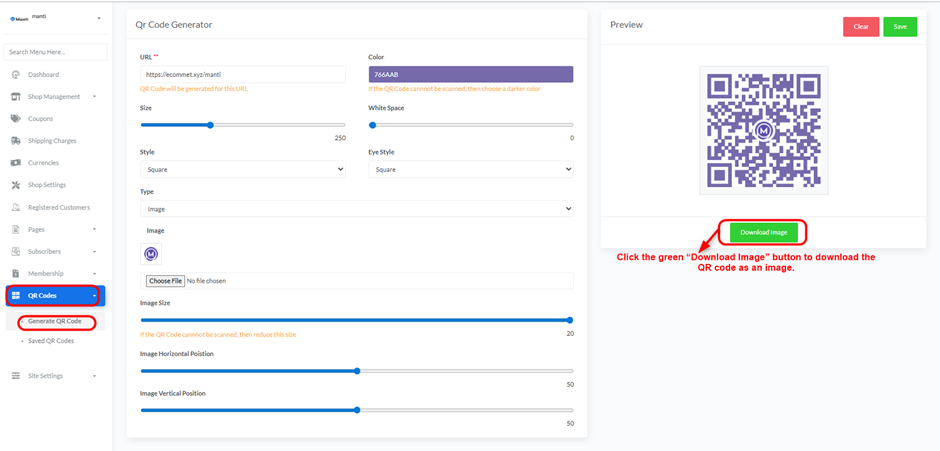Image resolution: width=940 pixels, height=451 pixels.
Task: Click the green Save button
Action: click(x=900, y=27)
